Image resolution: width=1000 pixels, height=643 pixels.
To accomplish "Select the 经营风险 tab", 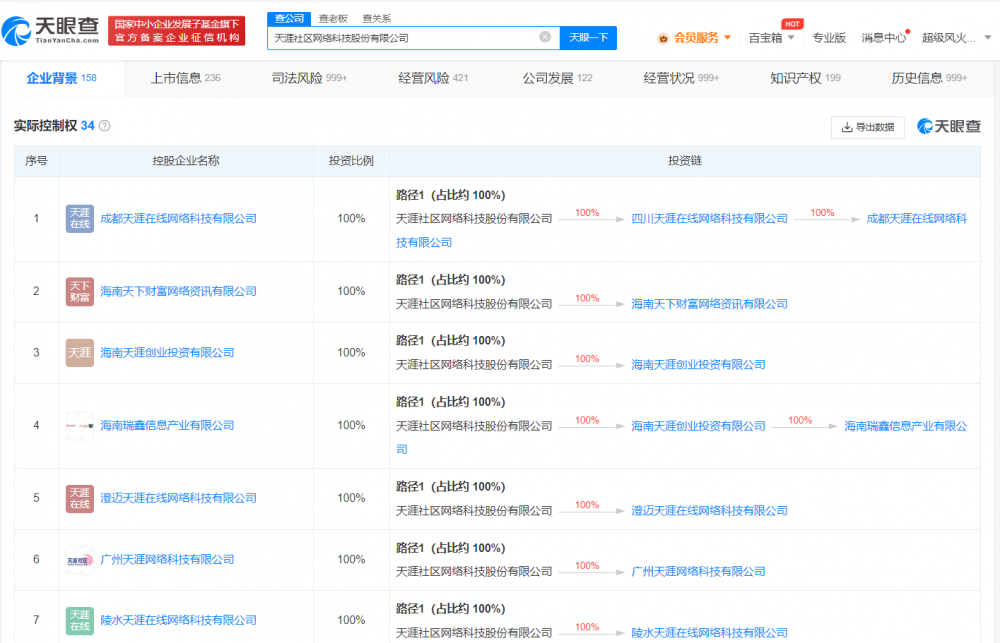I will 433,78.
